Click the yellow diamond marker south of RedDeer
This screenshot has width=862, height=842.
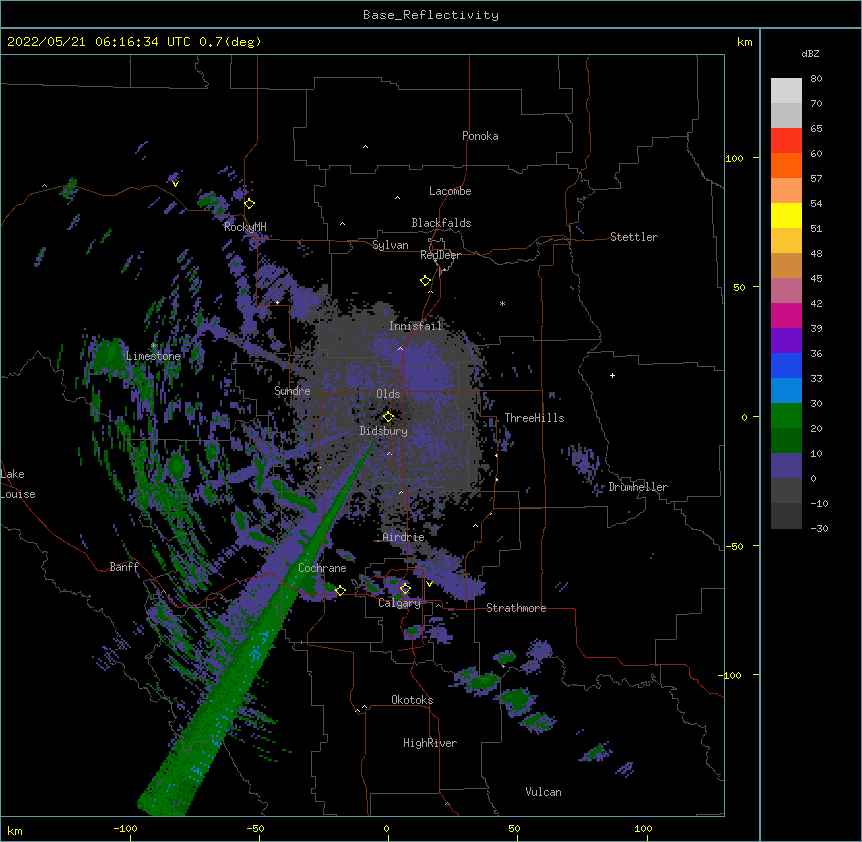pos(426,281)
